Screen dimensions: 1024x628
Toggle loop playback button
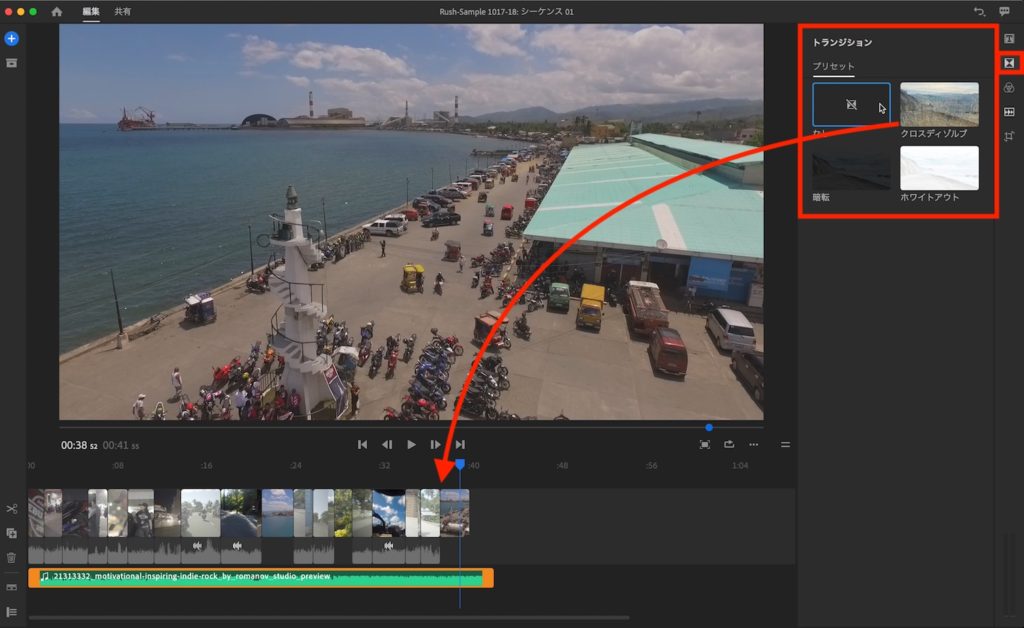(729, 444)
